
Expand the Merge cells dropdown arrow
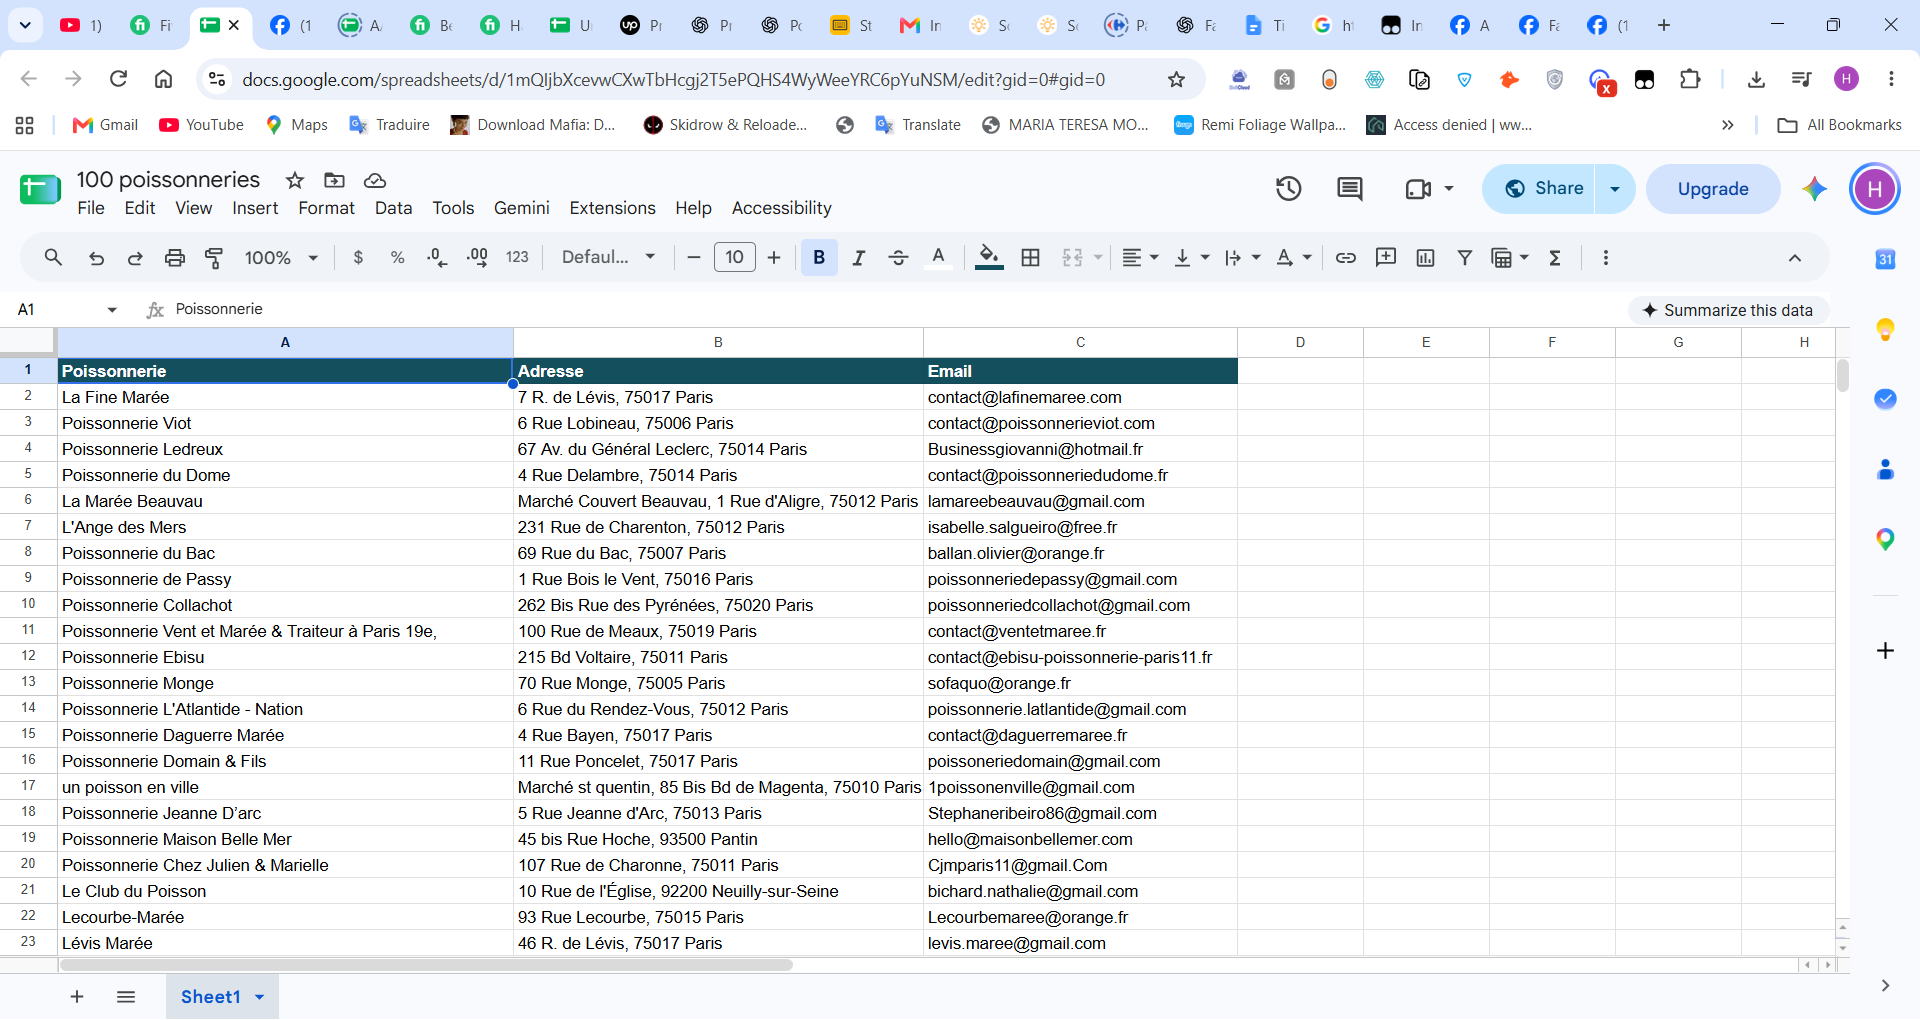tap(1098, 258)
